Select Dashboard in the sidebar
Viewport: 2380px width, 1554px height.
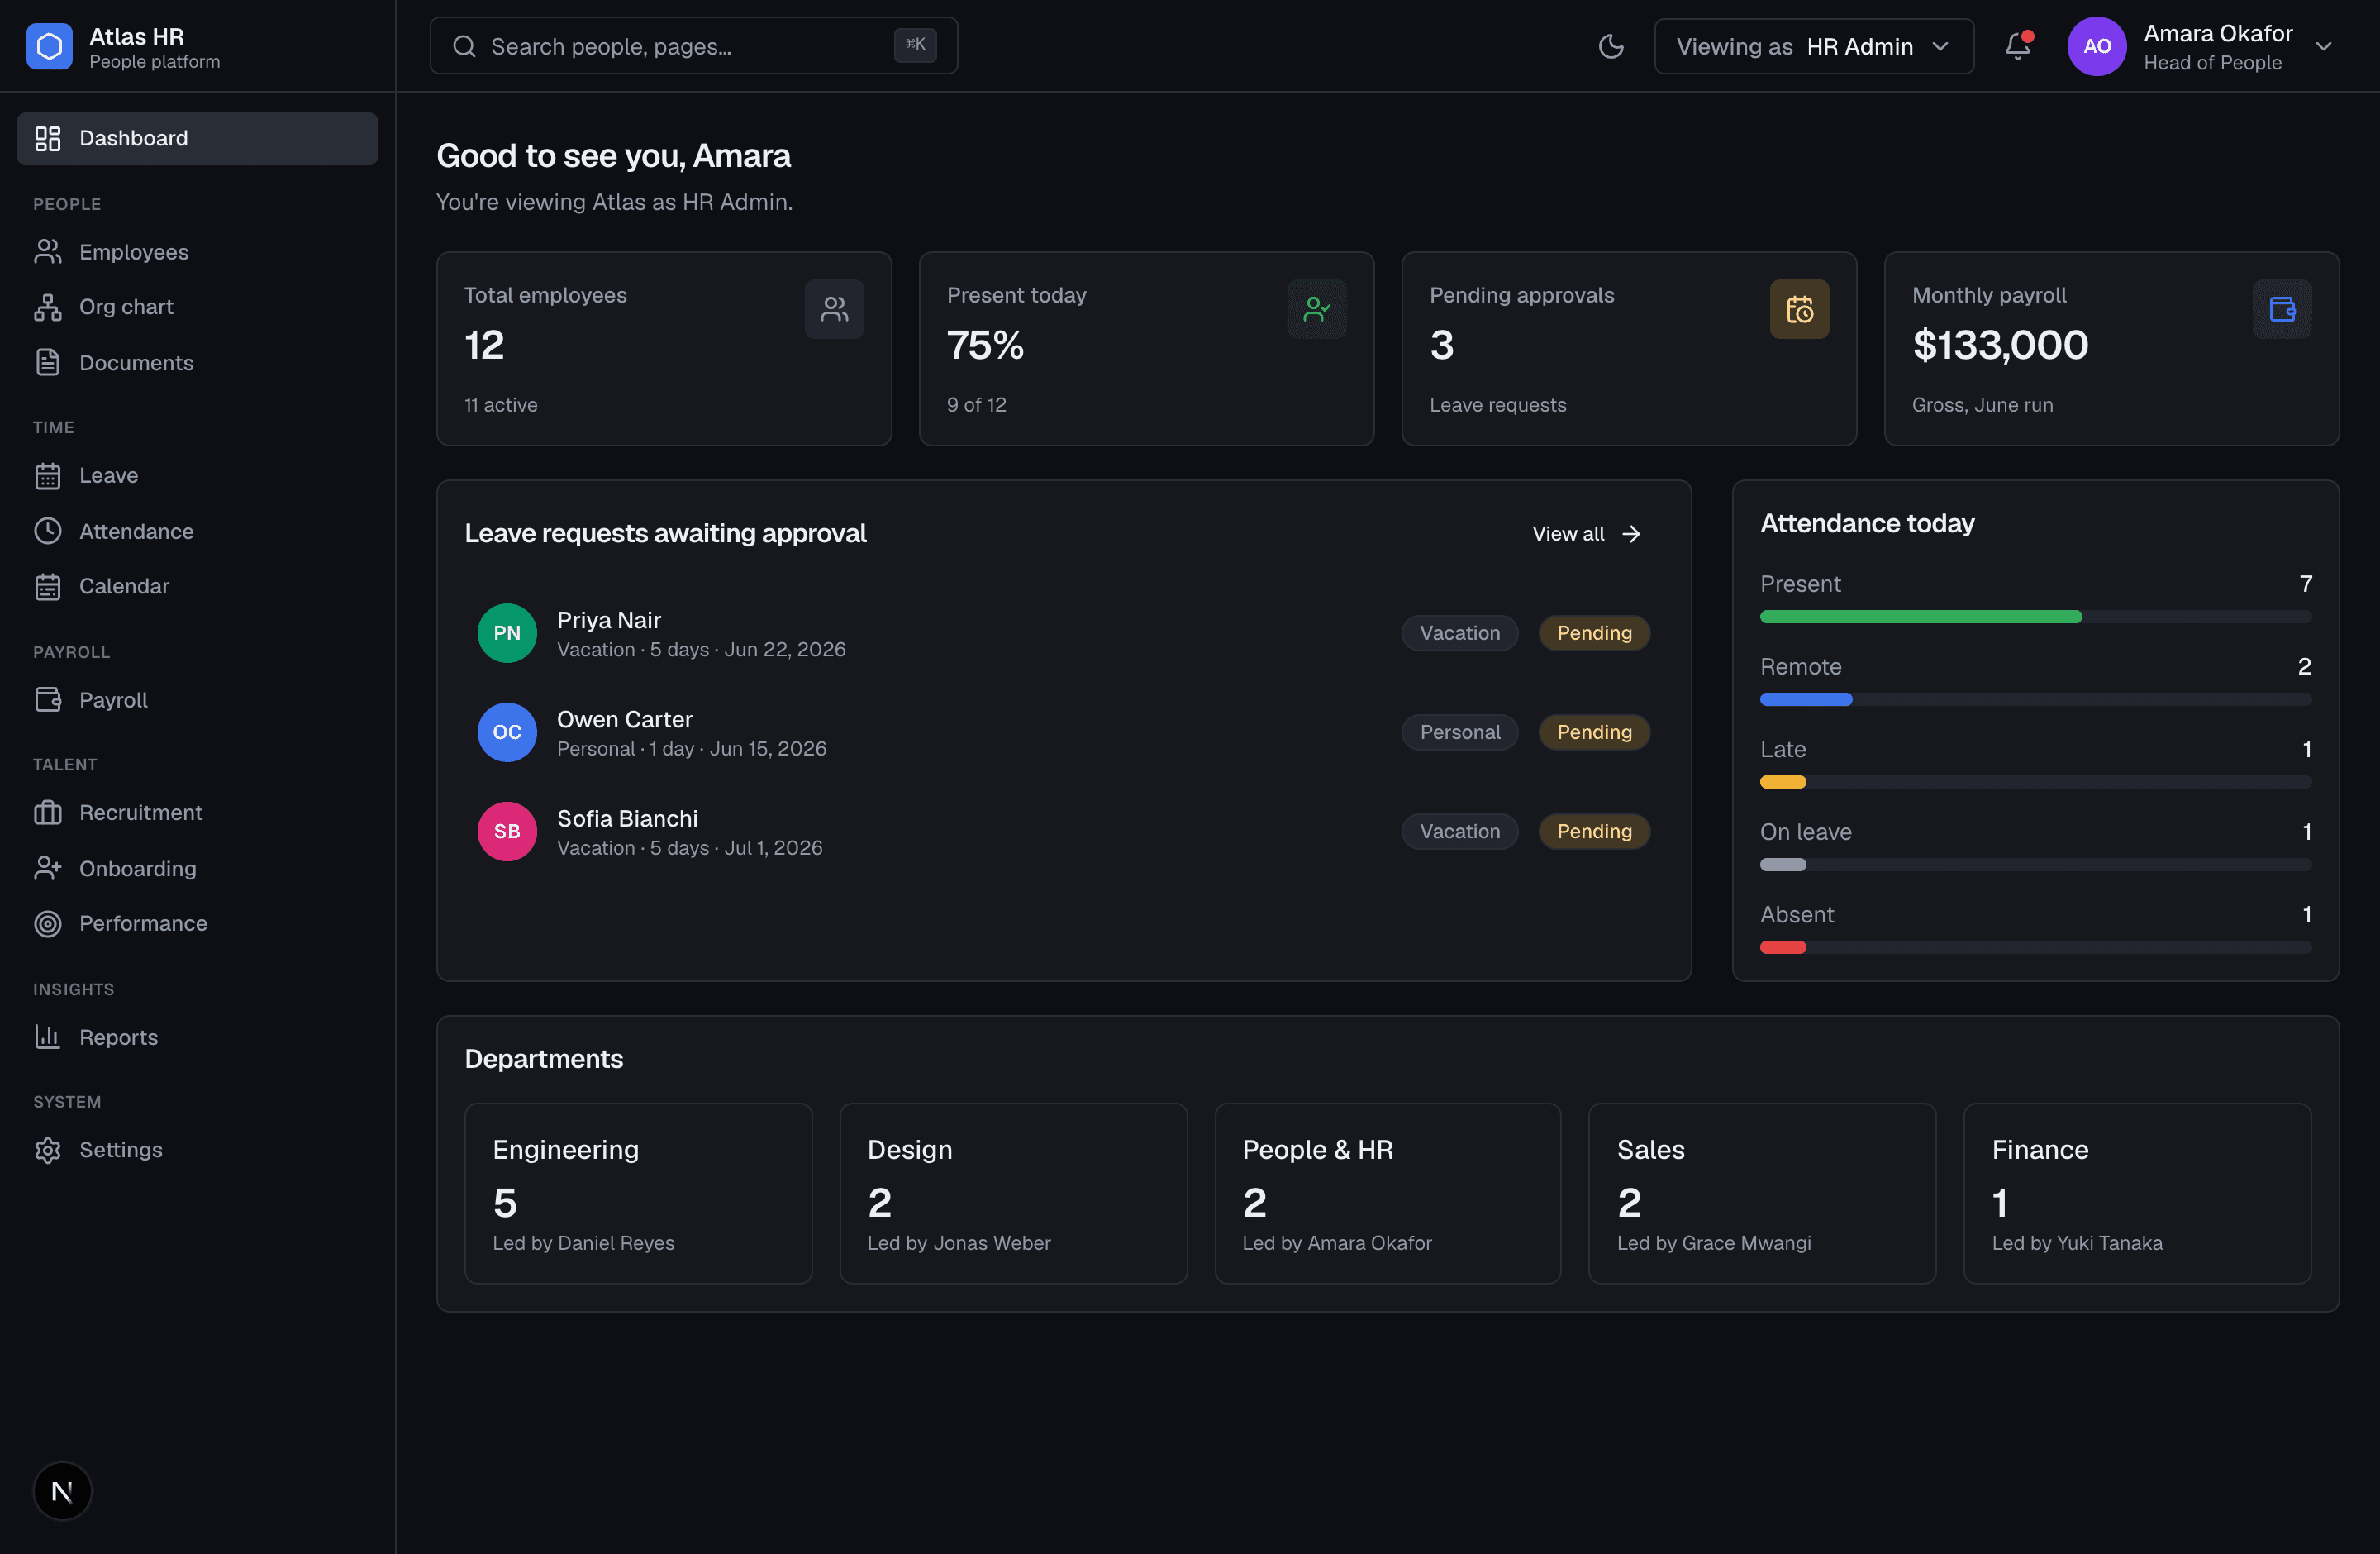197,138
